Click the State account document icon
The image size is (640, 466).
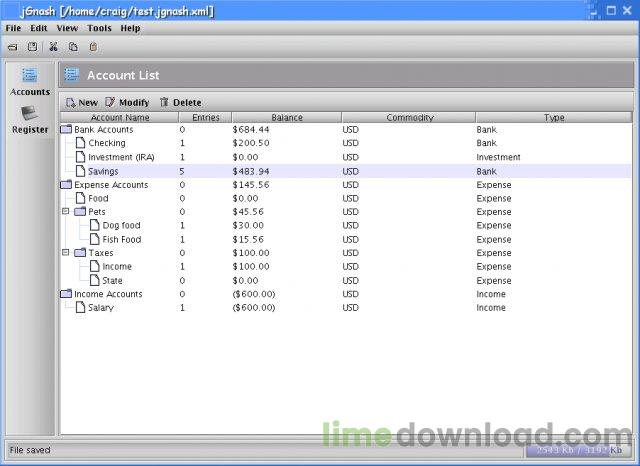(x=95, y=280)
